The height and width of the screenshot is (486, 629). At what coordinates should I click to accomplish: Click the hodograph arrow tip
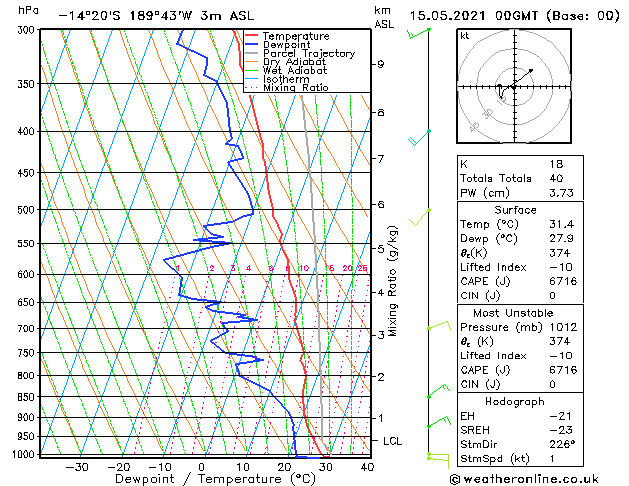[531, 71]
